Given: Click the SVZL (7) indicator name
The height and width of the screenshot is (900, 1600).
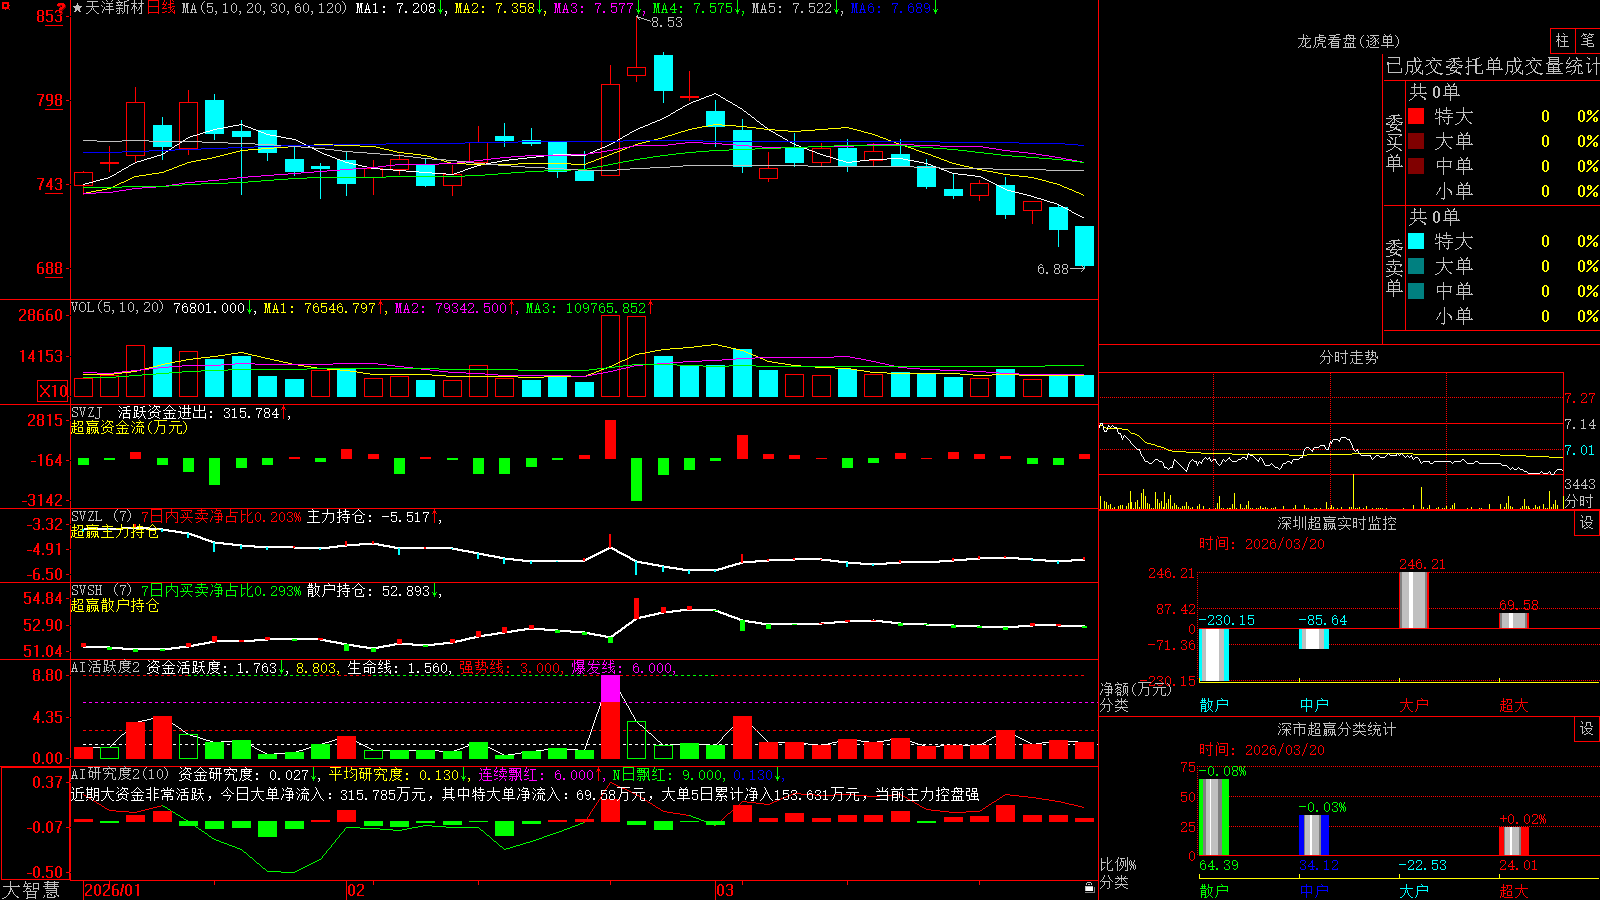Looking at the screenshot, I should point(101,516).
